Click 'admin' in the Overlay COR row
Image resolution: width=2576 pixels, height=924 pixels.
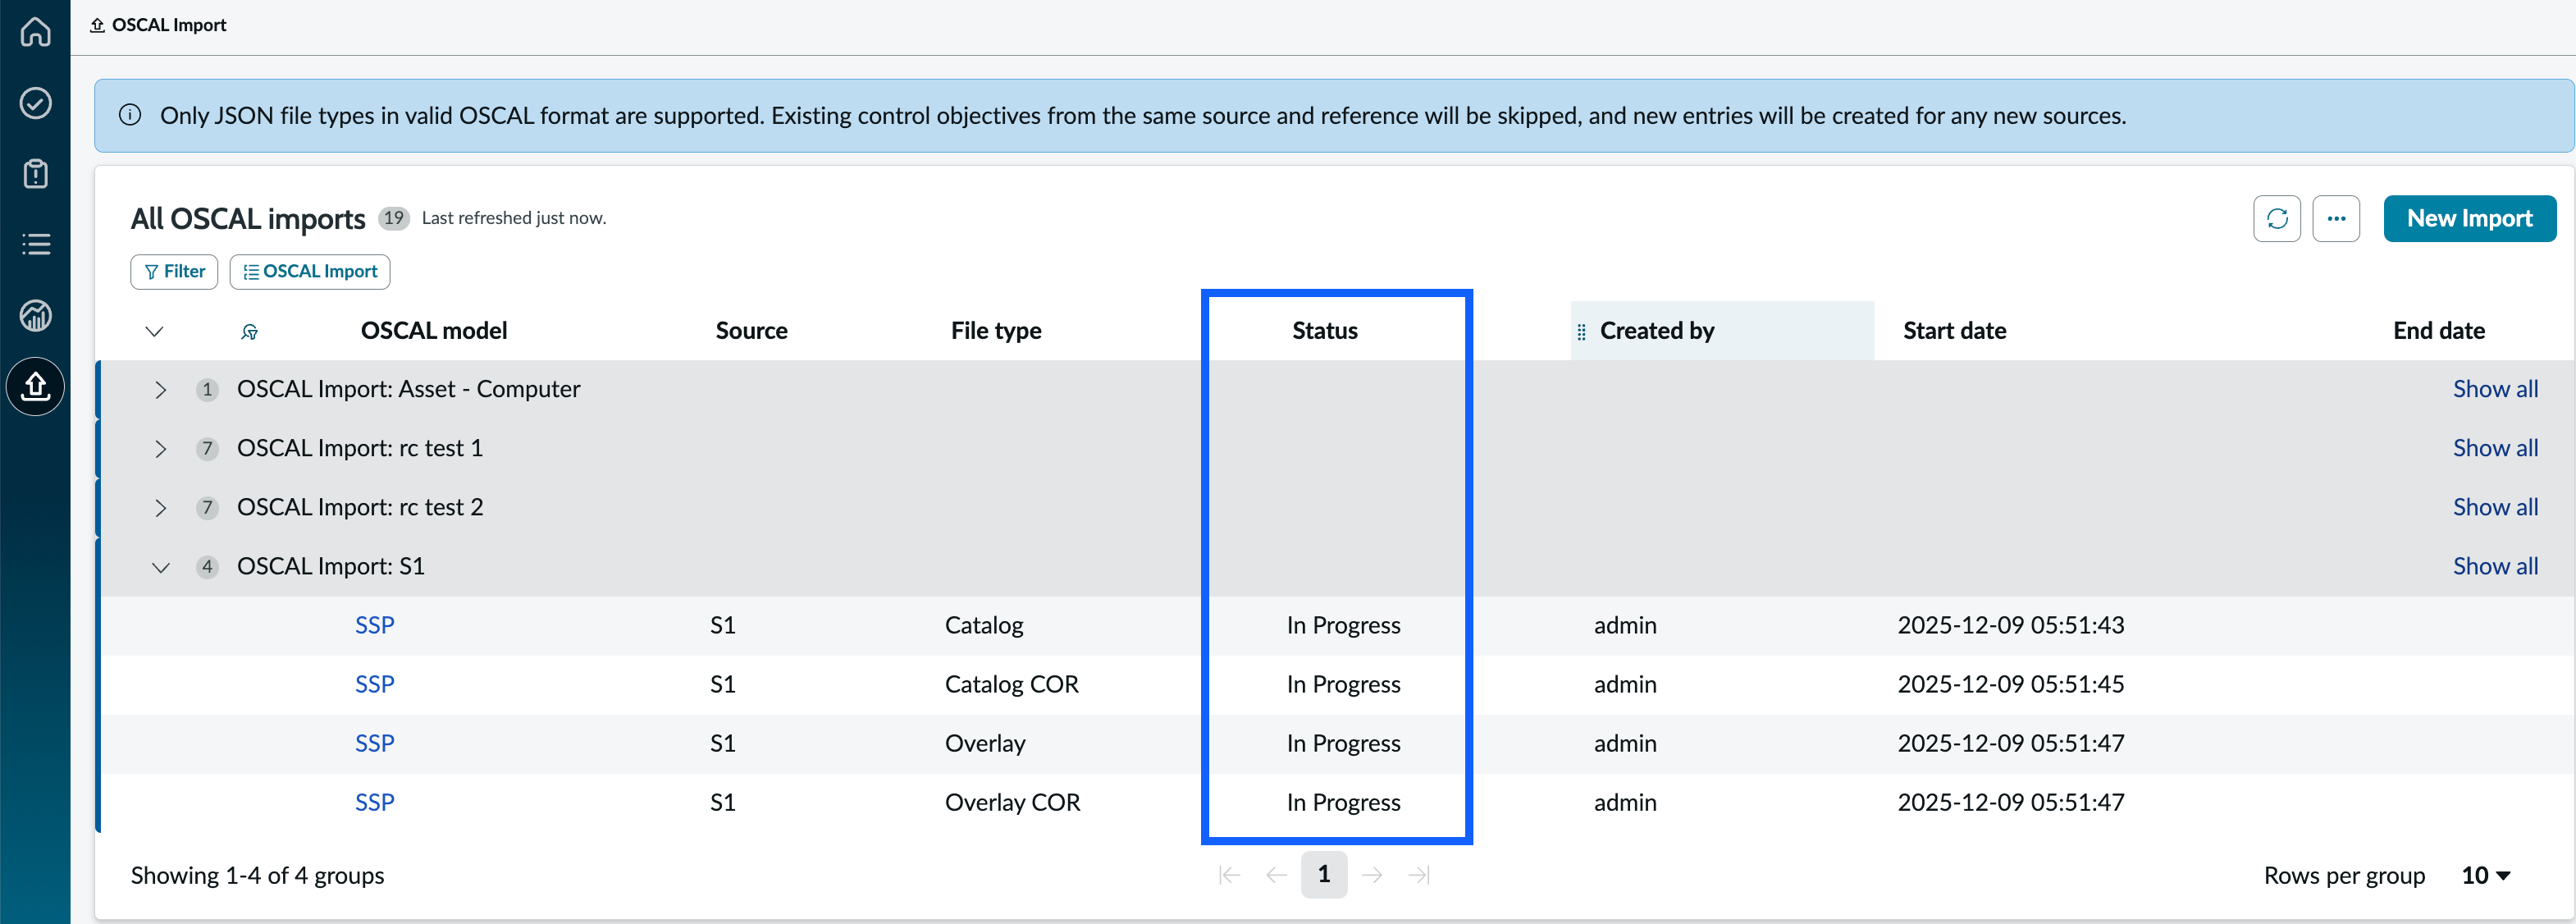[x=1625, y=802]
